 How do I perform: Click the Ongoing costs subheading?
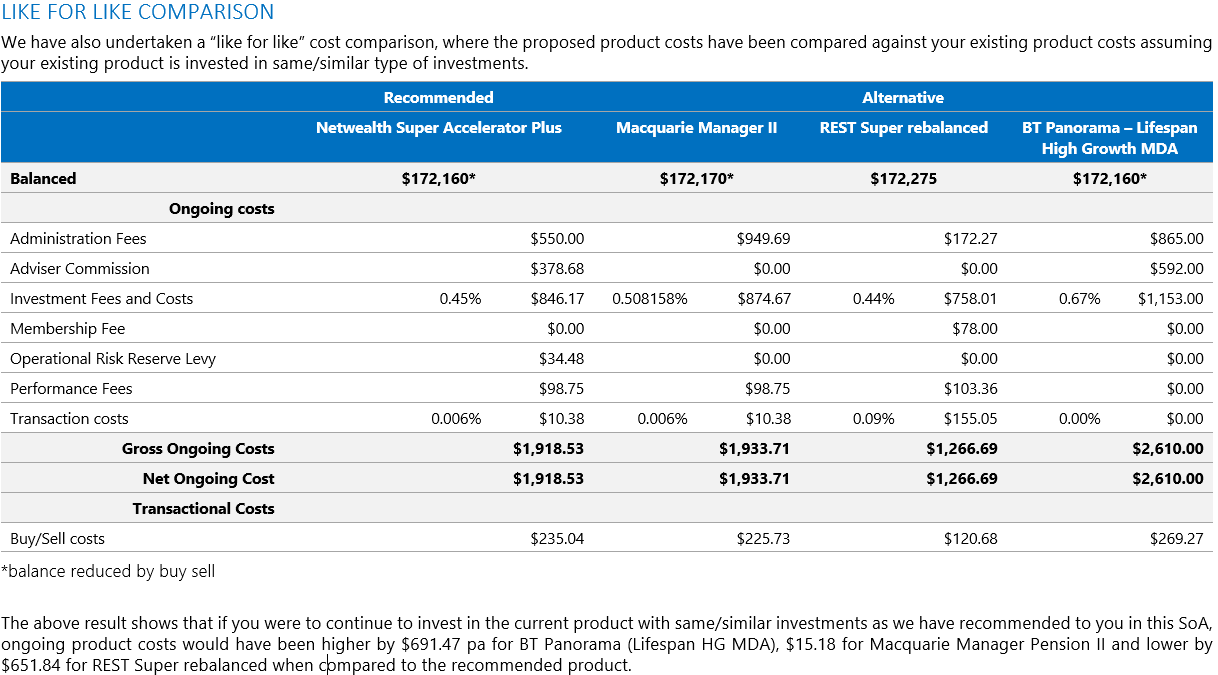(x=221, y=209)
